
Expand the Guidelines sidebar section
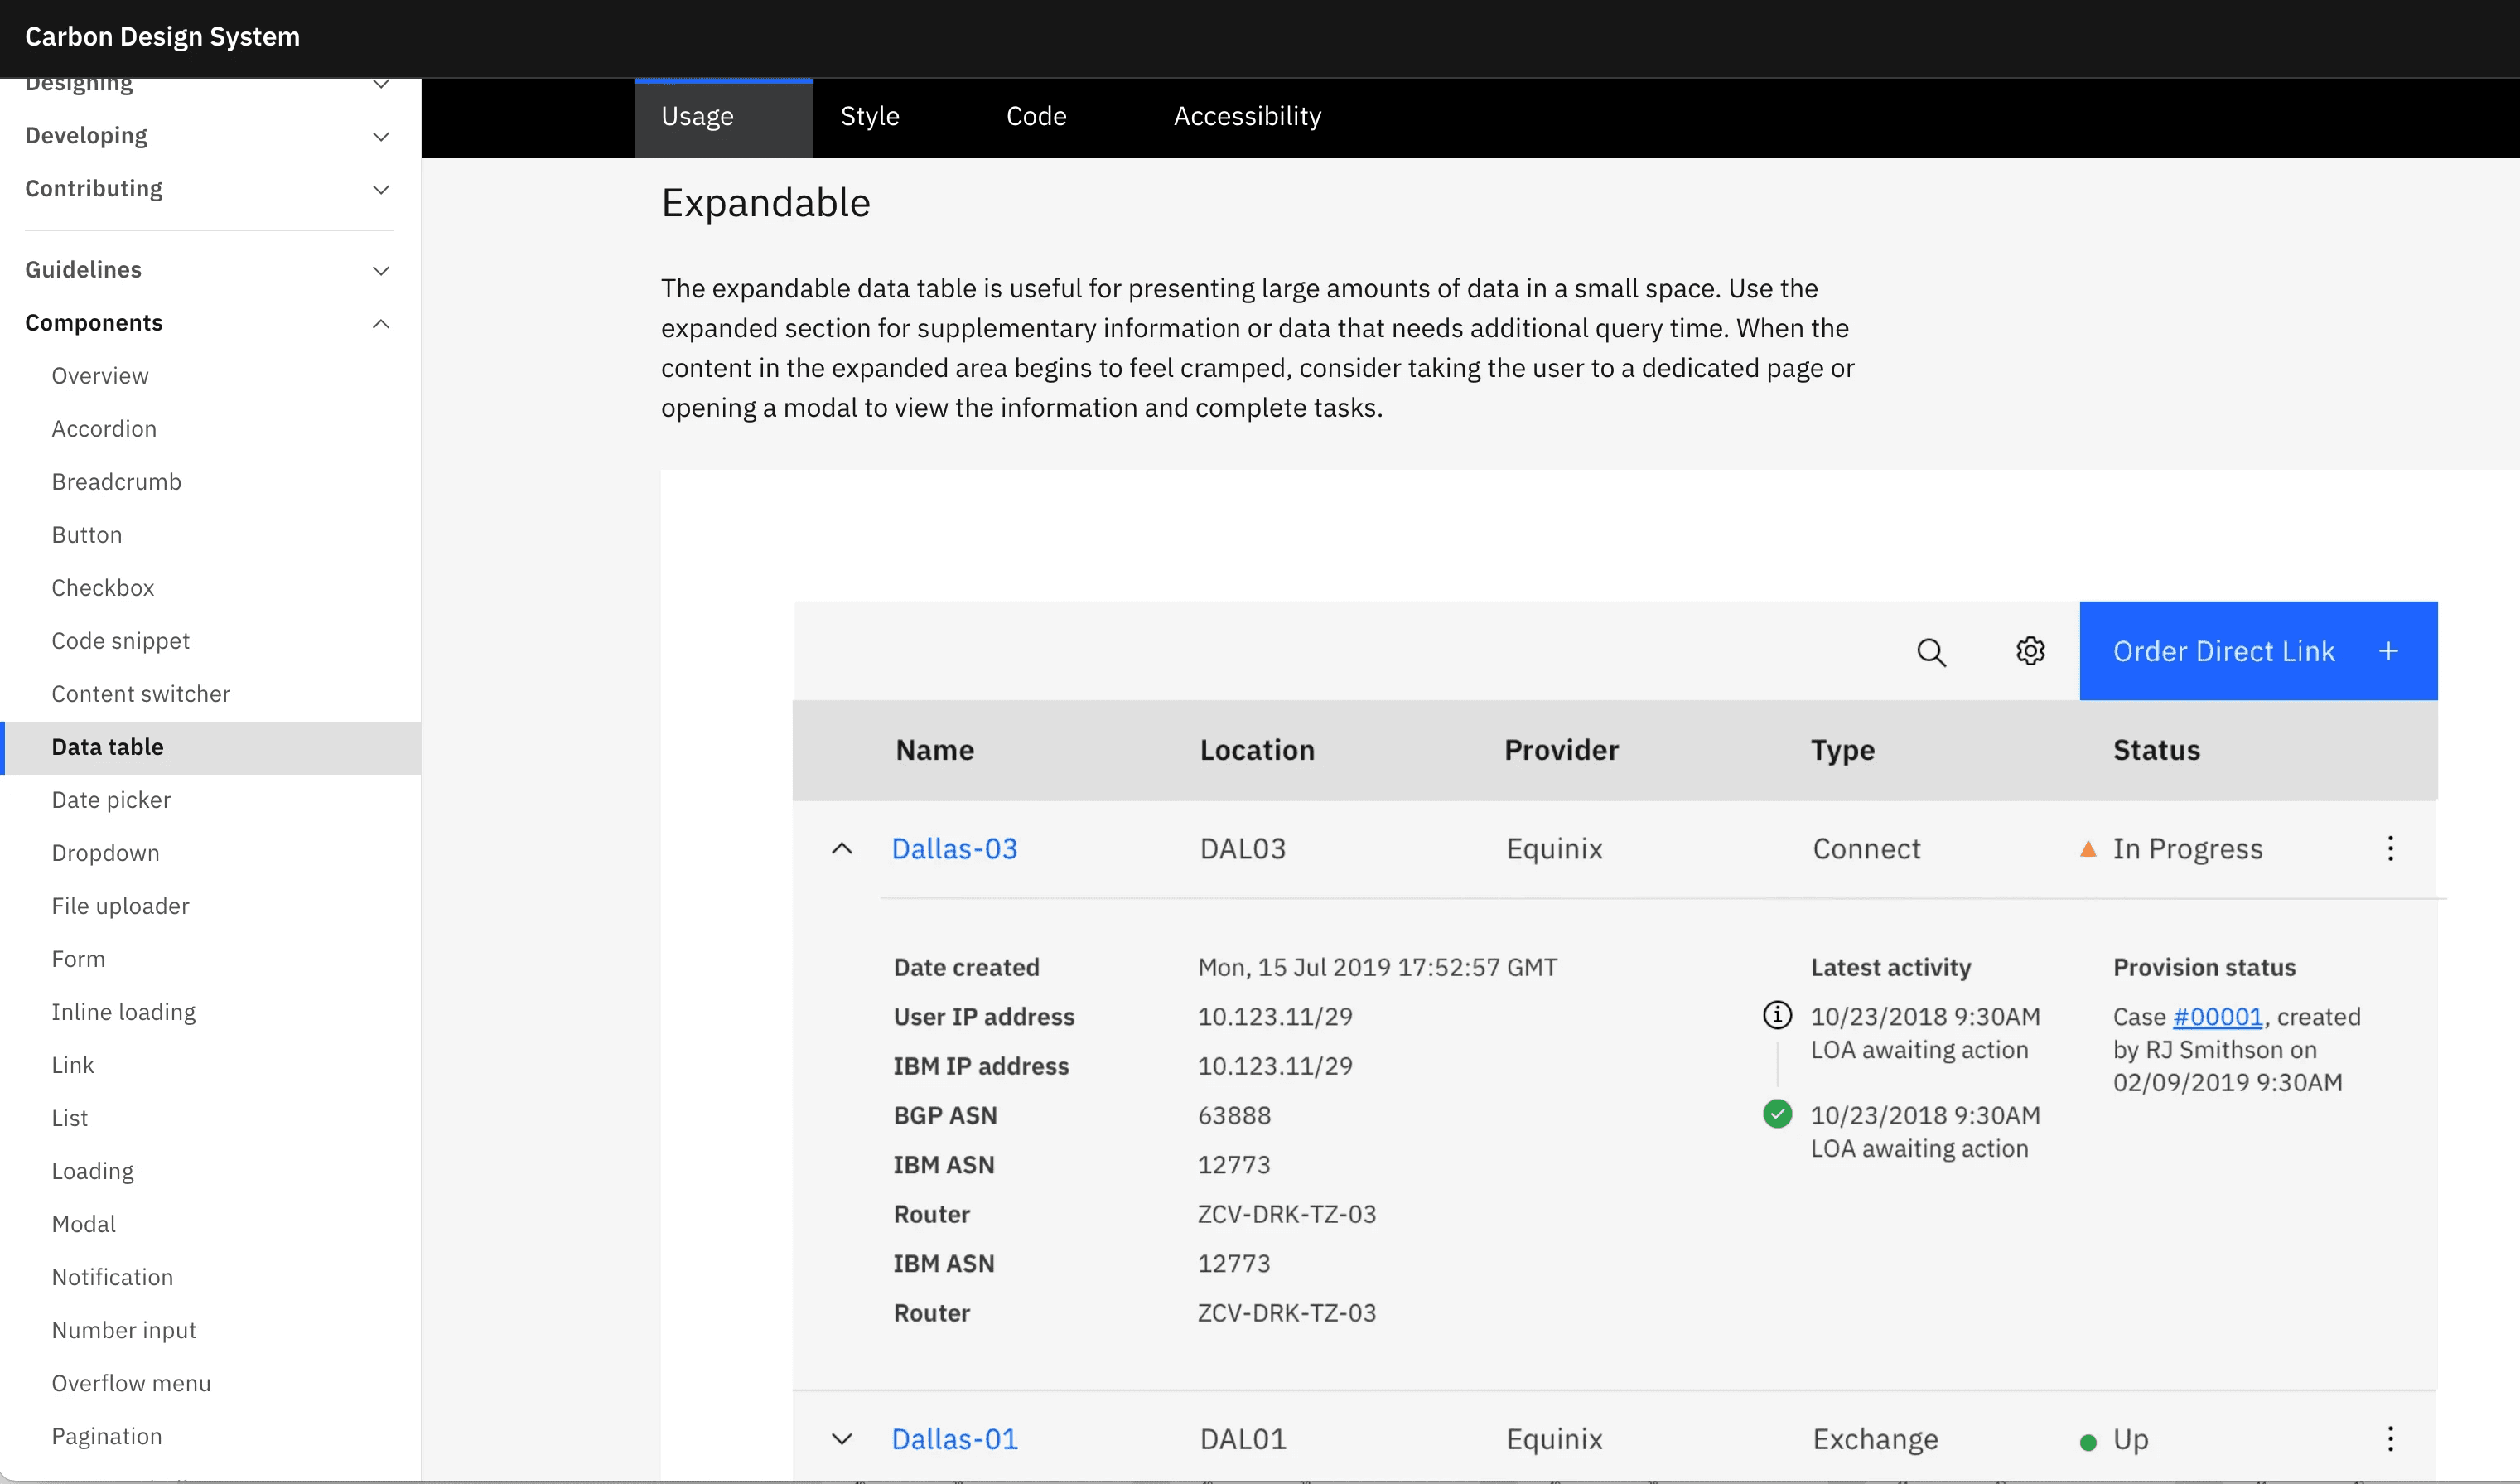point(381,270)
